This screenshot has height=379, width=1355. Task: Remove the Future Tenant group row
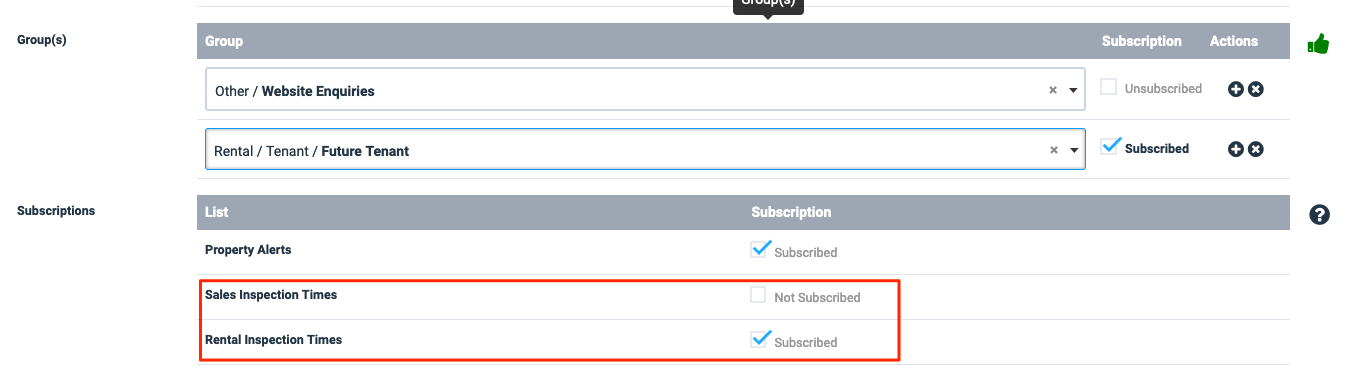coord(1256,149)
